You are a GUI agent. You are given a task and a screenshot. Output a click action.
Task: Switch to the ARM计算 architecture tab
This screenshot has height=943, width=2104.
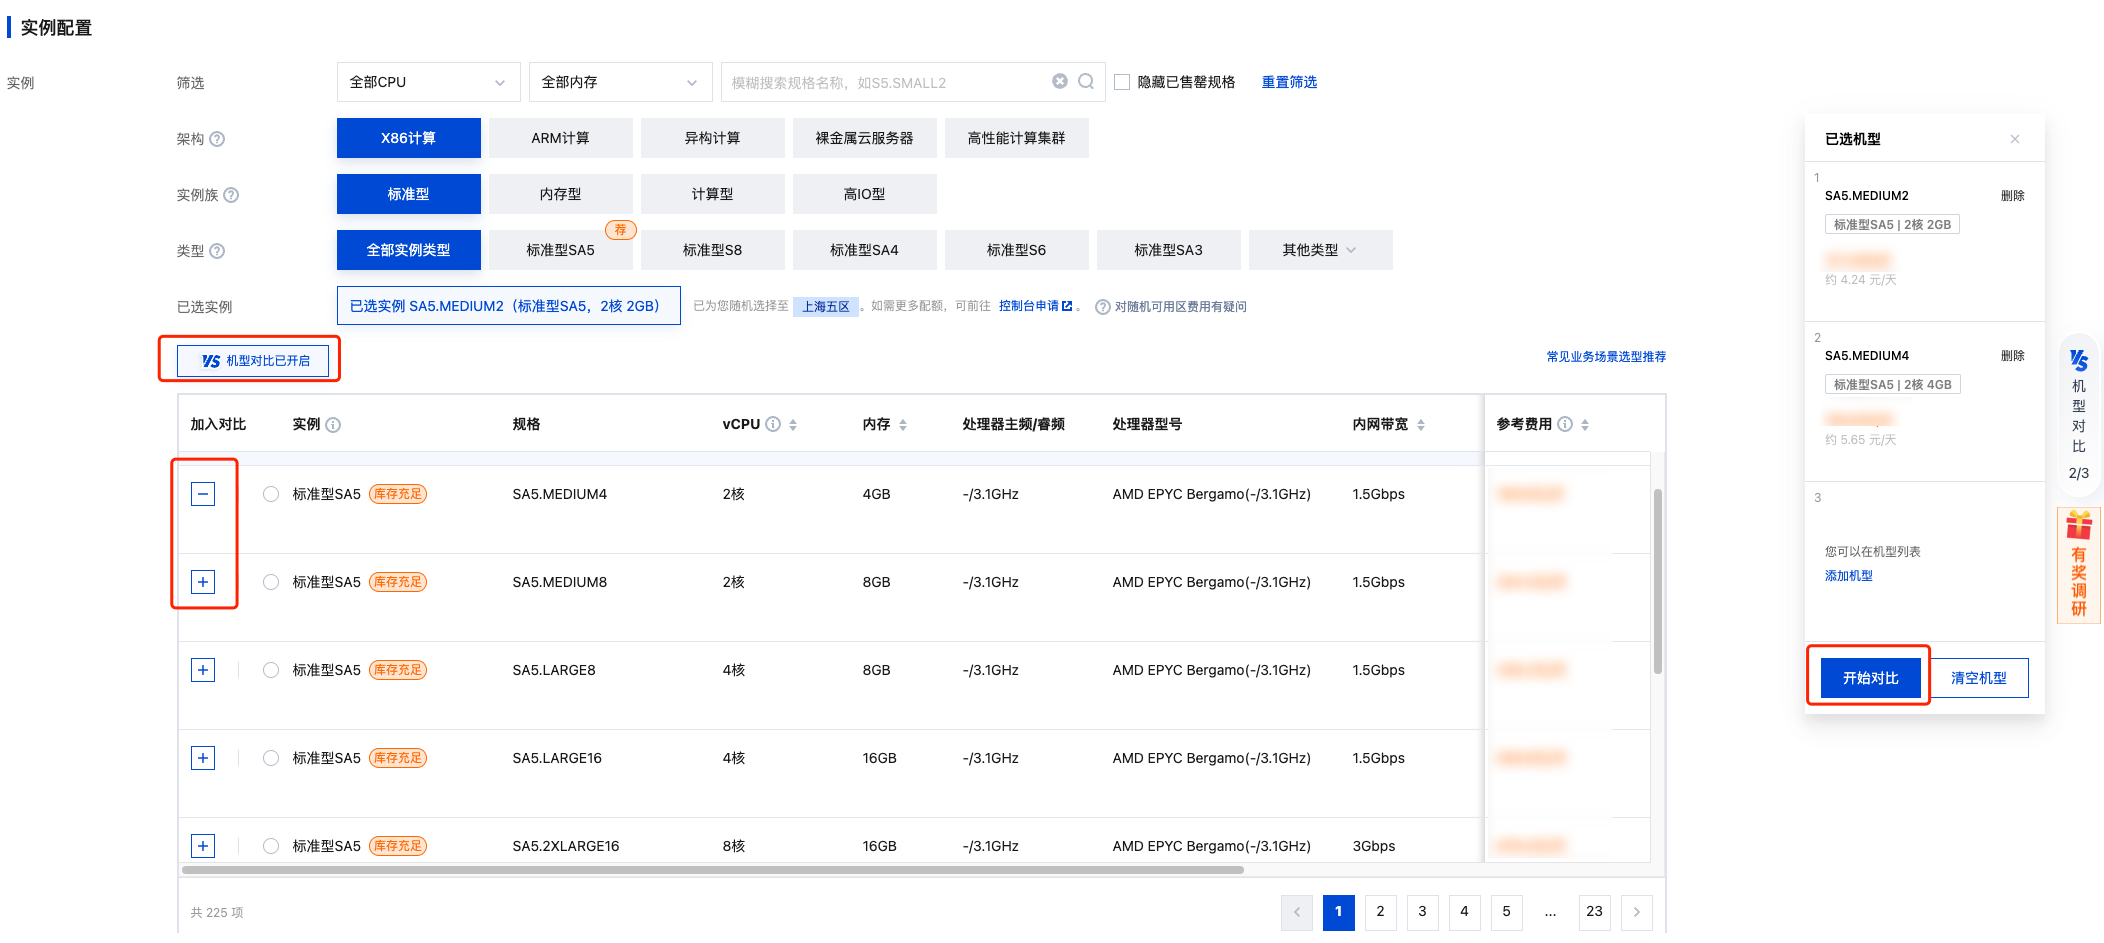[560, 138]
